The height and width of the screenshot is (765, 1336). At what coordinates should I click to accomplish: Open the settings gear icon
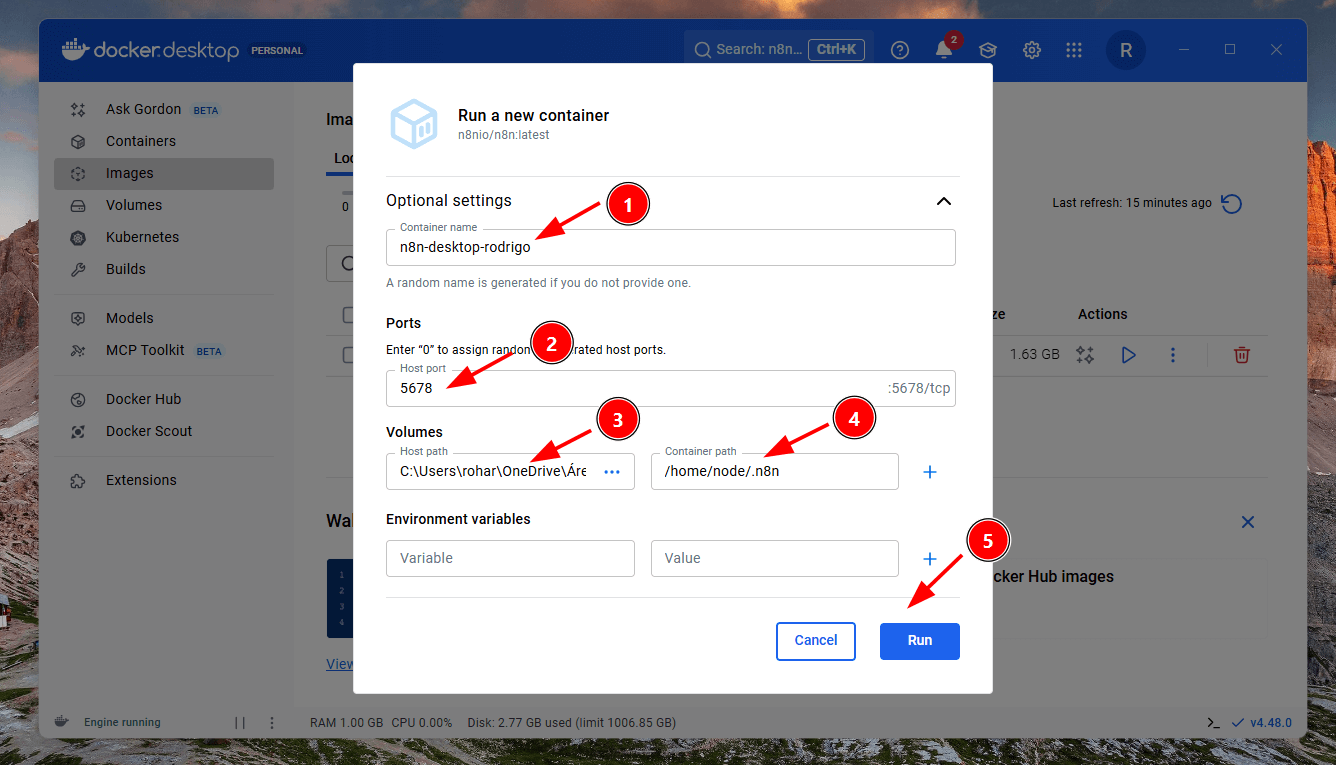(1032, 50)
